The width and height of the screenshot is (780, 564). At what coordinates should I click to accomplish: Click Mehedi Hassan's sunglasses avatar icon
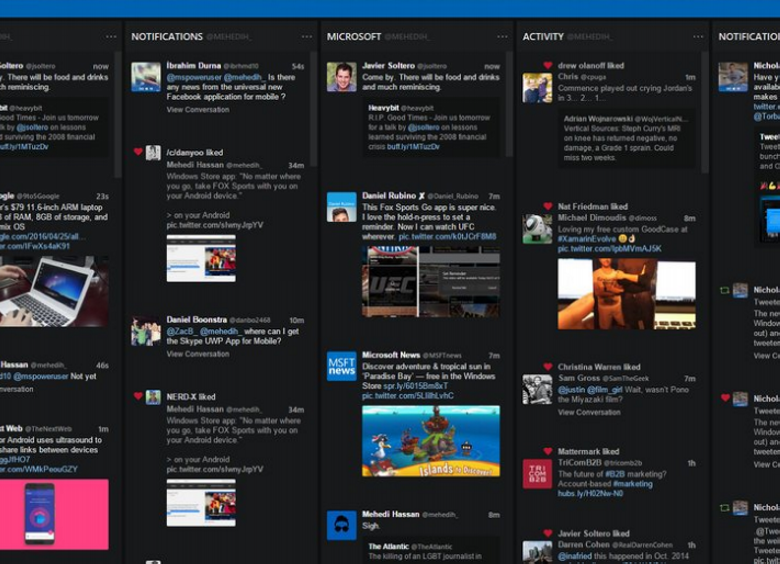342,525
